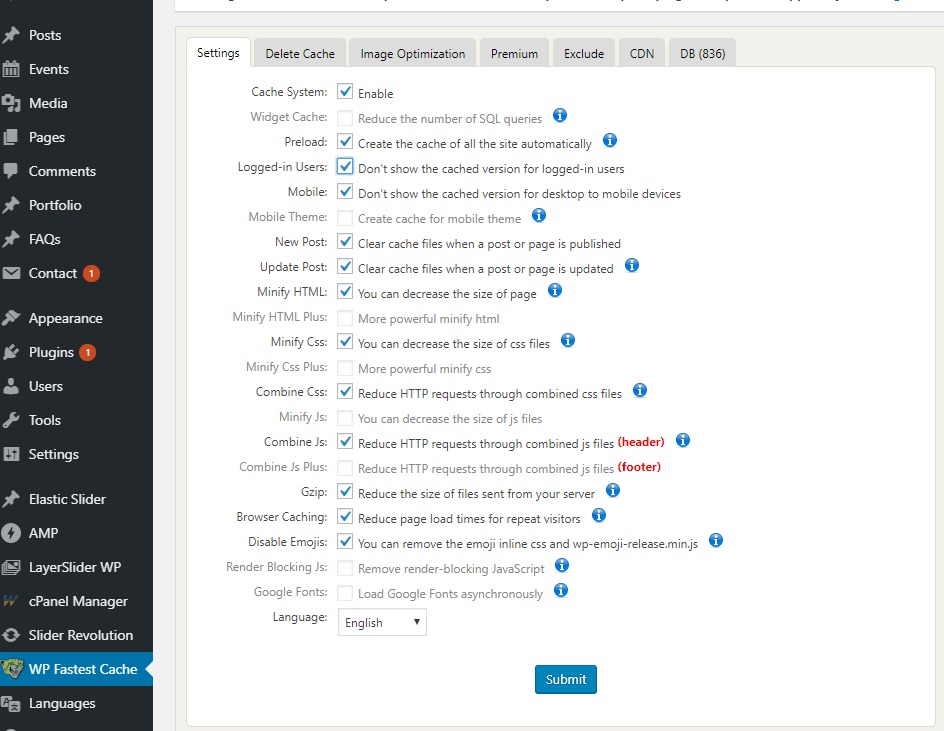Uncheck the Minify HTML checkbox
This screenshot has height=731, width=944.
pyautogui.click(x=345, y=291)
